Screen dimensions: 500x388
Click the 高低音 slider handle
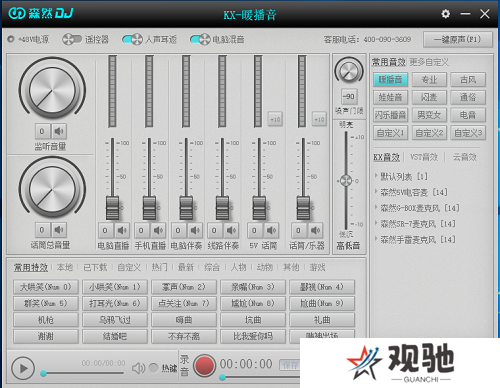coord(346,181)
